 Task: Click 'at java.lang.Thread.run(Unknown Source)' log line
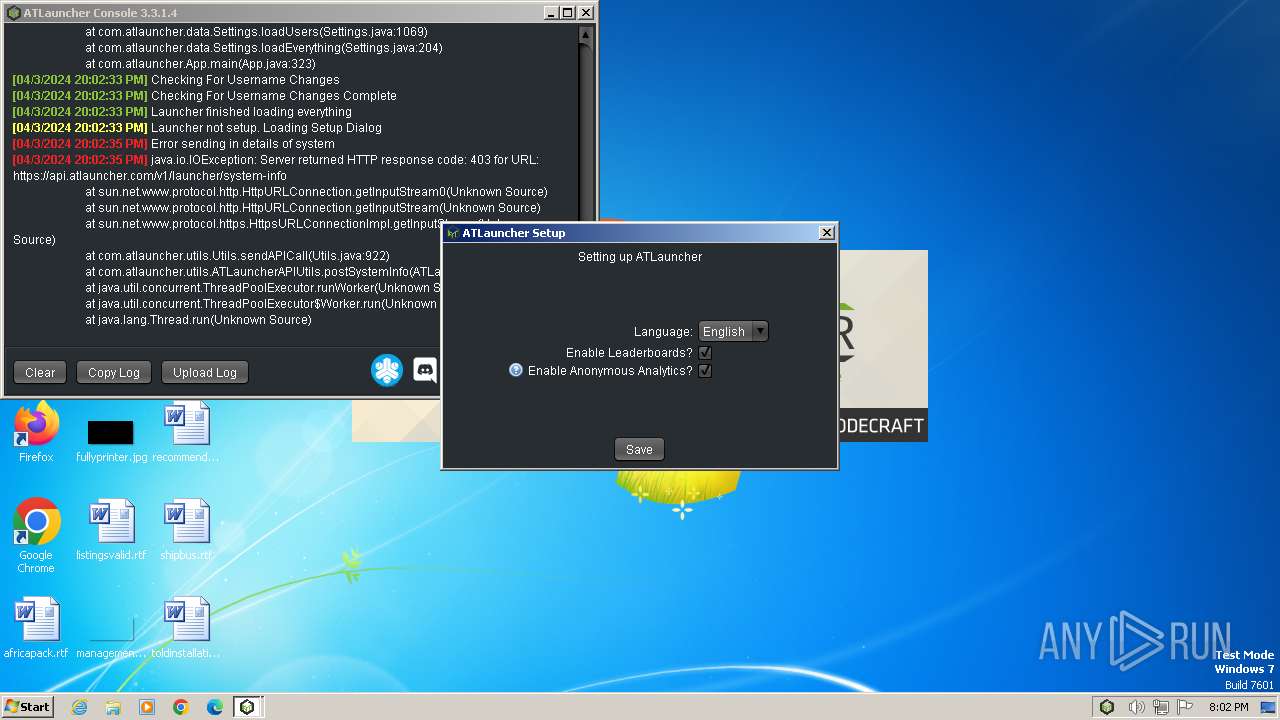(x=198, y=320)
